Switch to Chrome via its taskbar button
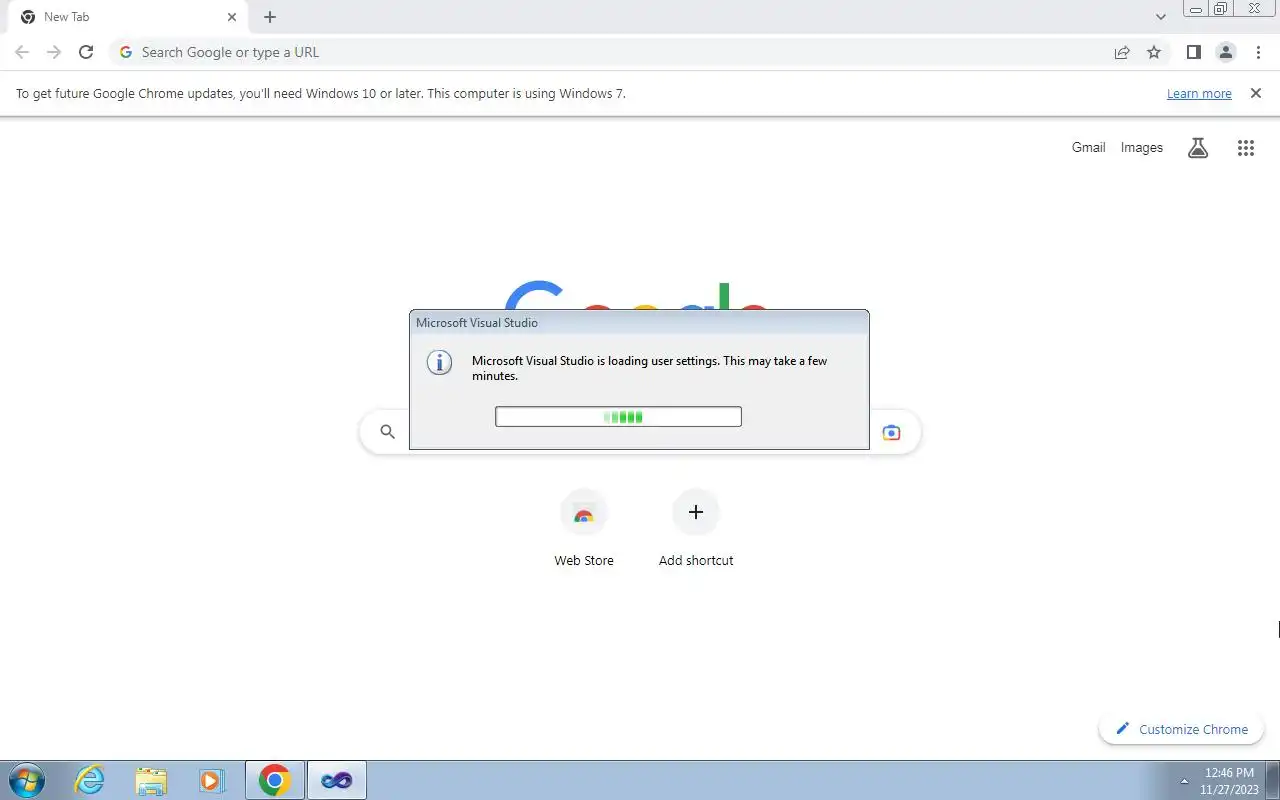 pyautogui.click(x=274, y=780)
